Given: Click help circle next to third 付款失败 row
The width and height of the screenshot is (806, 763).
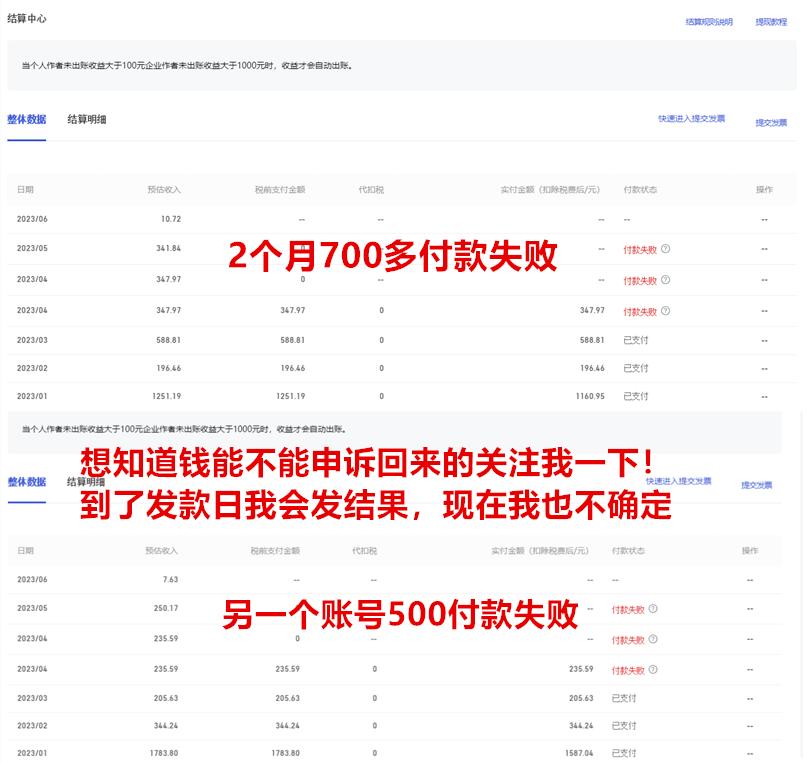Looking at the screenshot, I should pyautogui.click(x=665, y=310).
